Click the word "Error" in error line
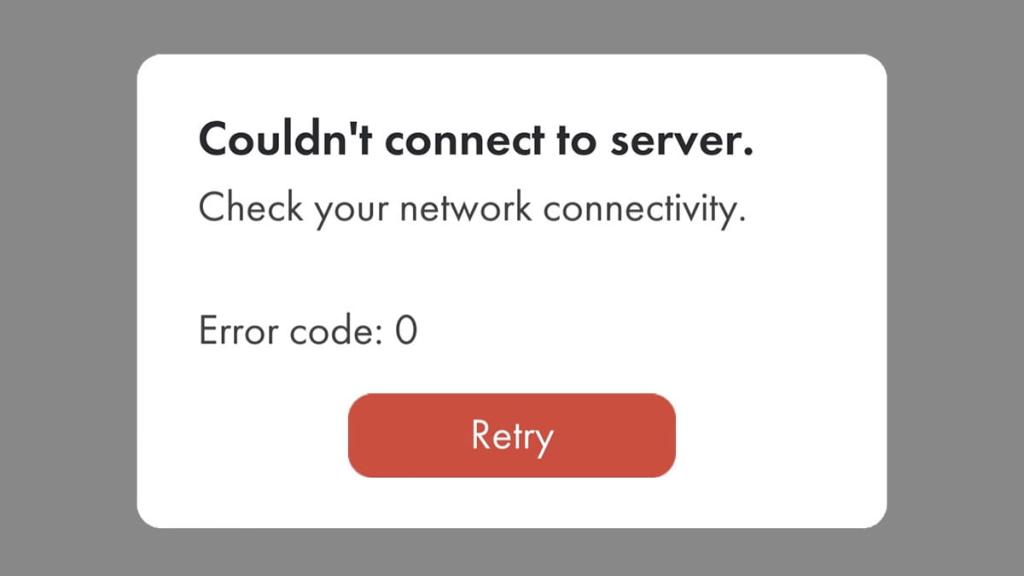The image size is (1024, 576). point(238,330)
